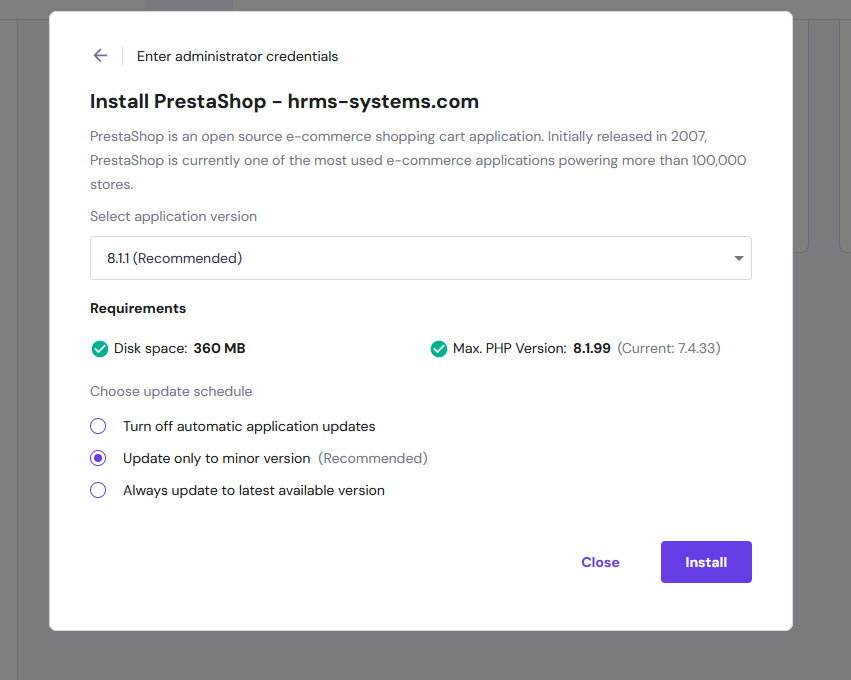Screen dimensions: 851x680
Task: Click the green checkmark beside Max. PHP Version
Action: pyautogui.click(x=438, y=349)
